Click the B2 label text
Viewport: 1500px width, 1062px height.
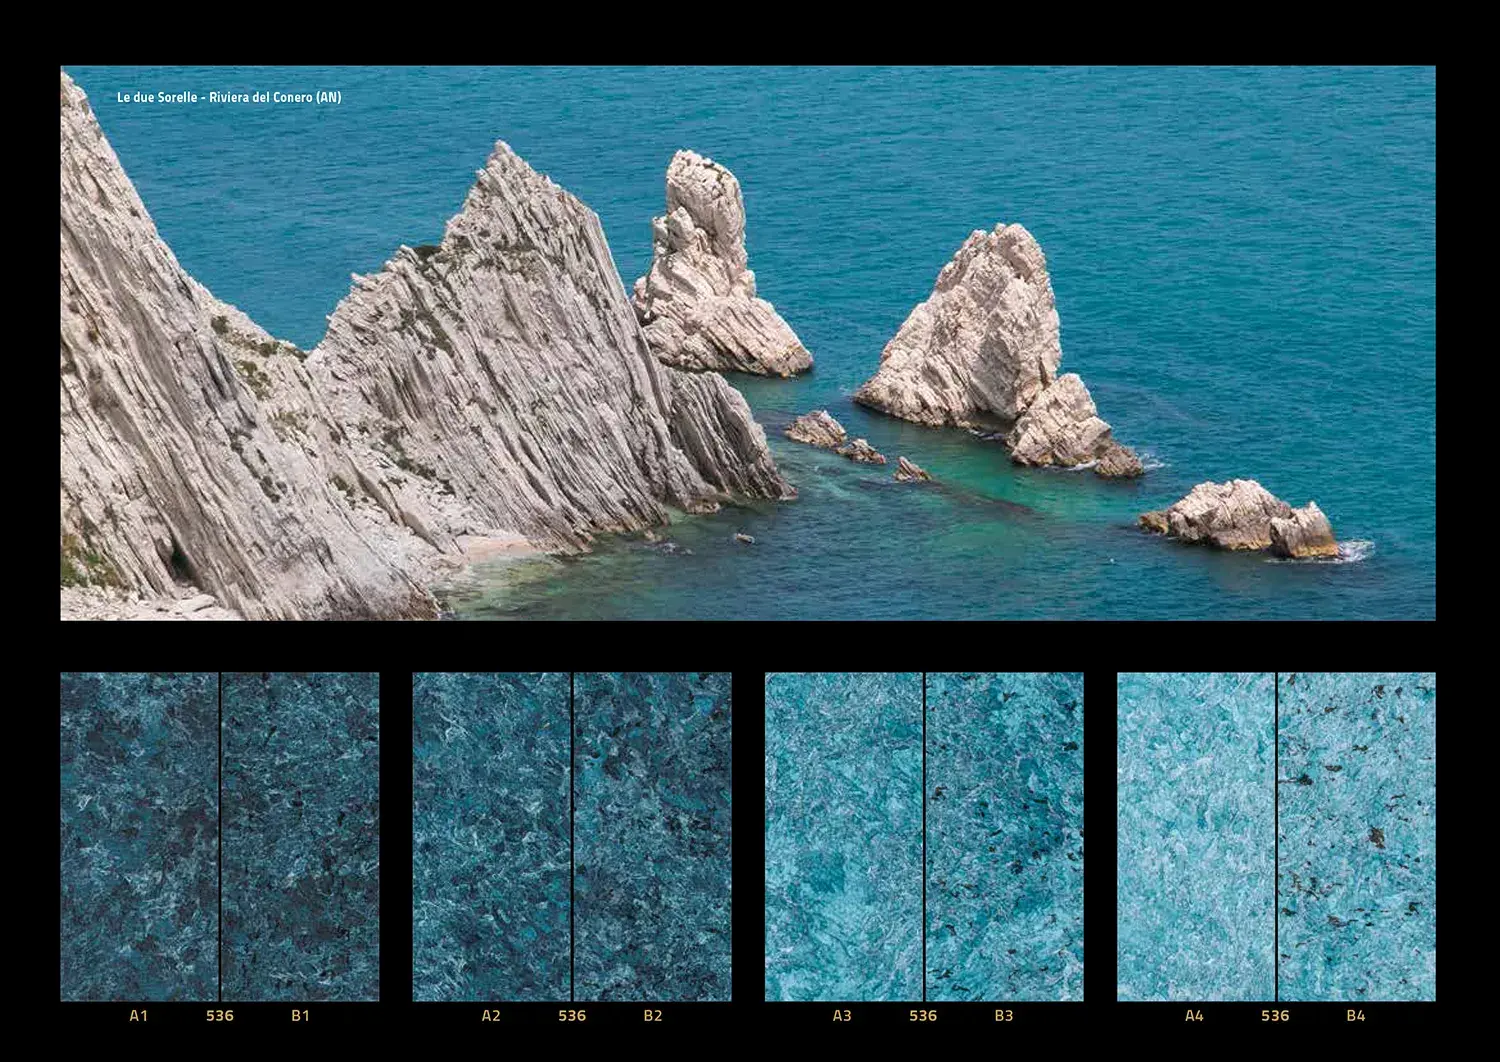(x=653, y=1016)
